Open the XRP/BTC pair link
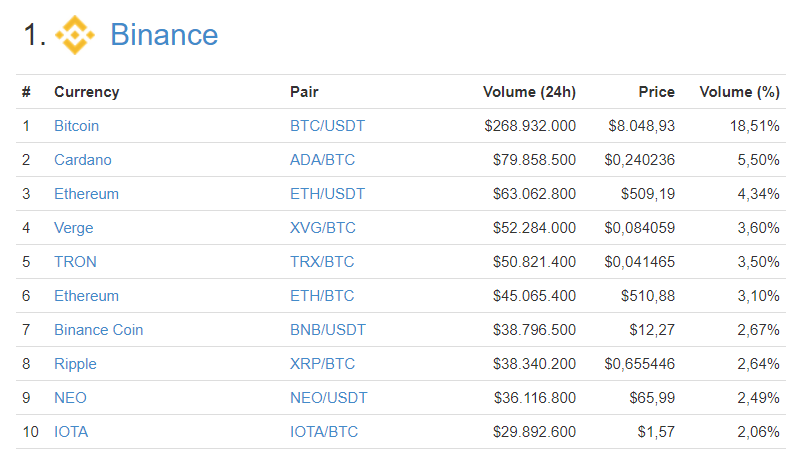801x457 pixels. (322, 364)
